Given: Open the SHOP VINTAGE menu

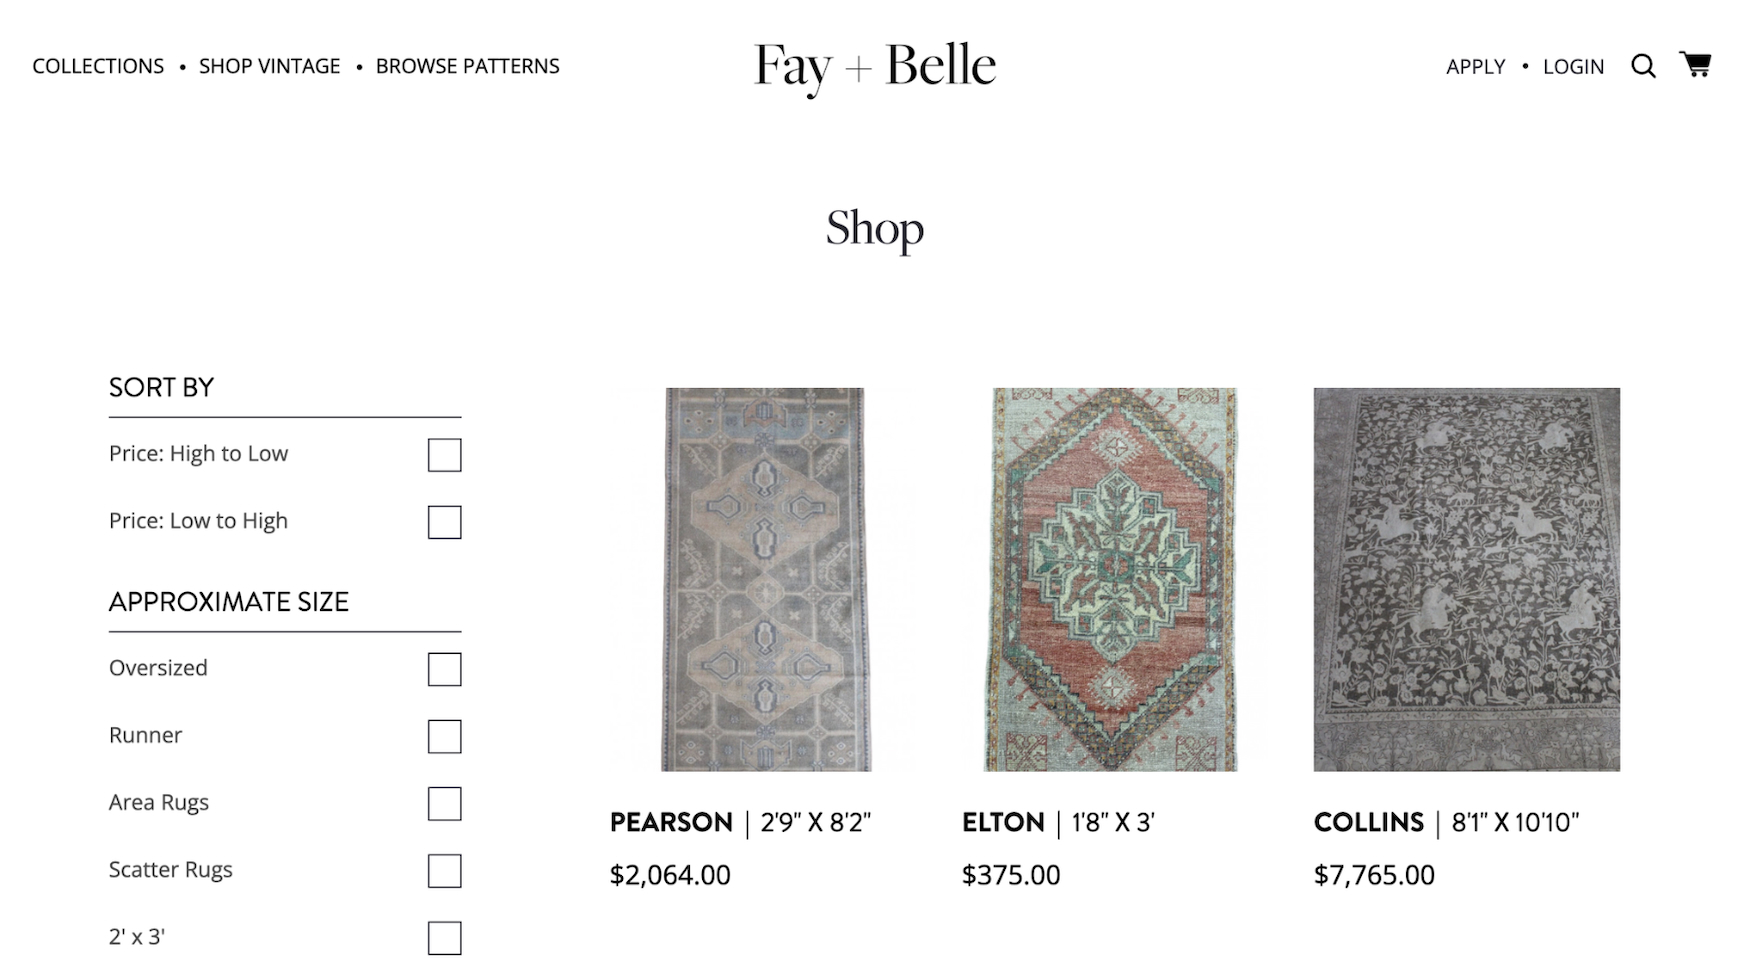Looking at the screenshot, I should pos(268,66).
